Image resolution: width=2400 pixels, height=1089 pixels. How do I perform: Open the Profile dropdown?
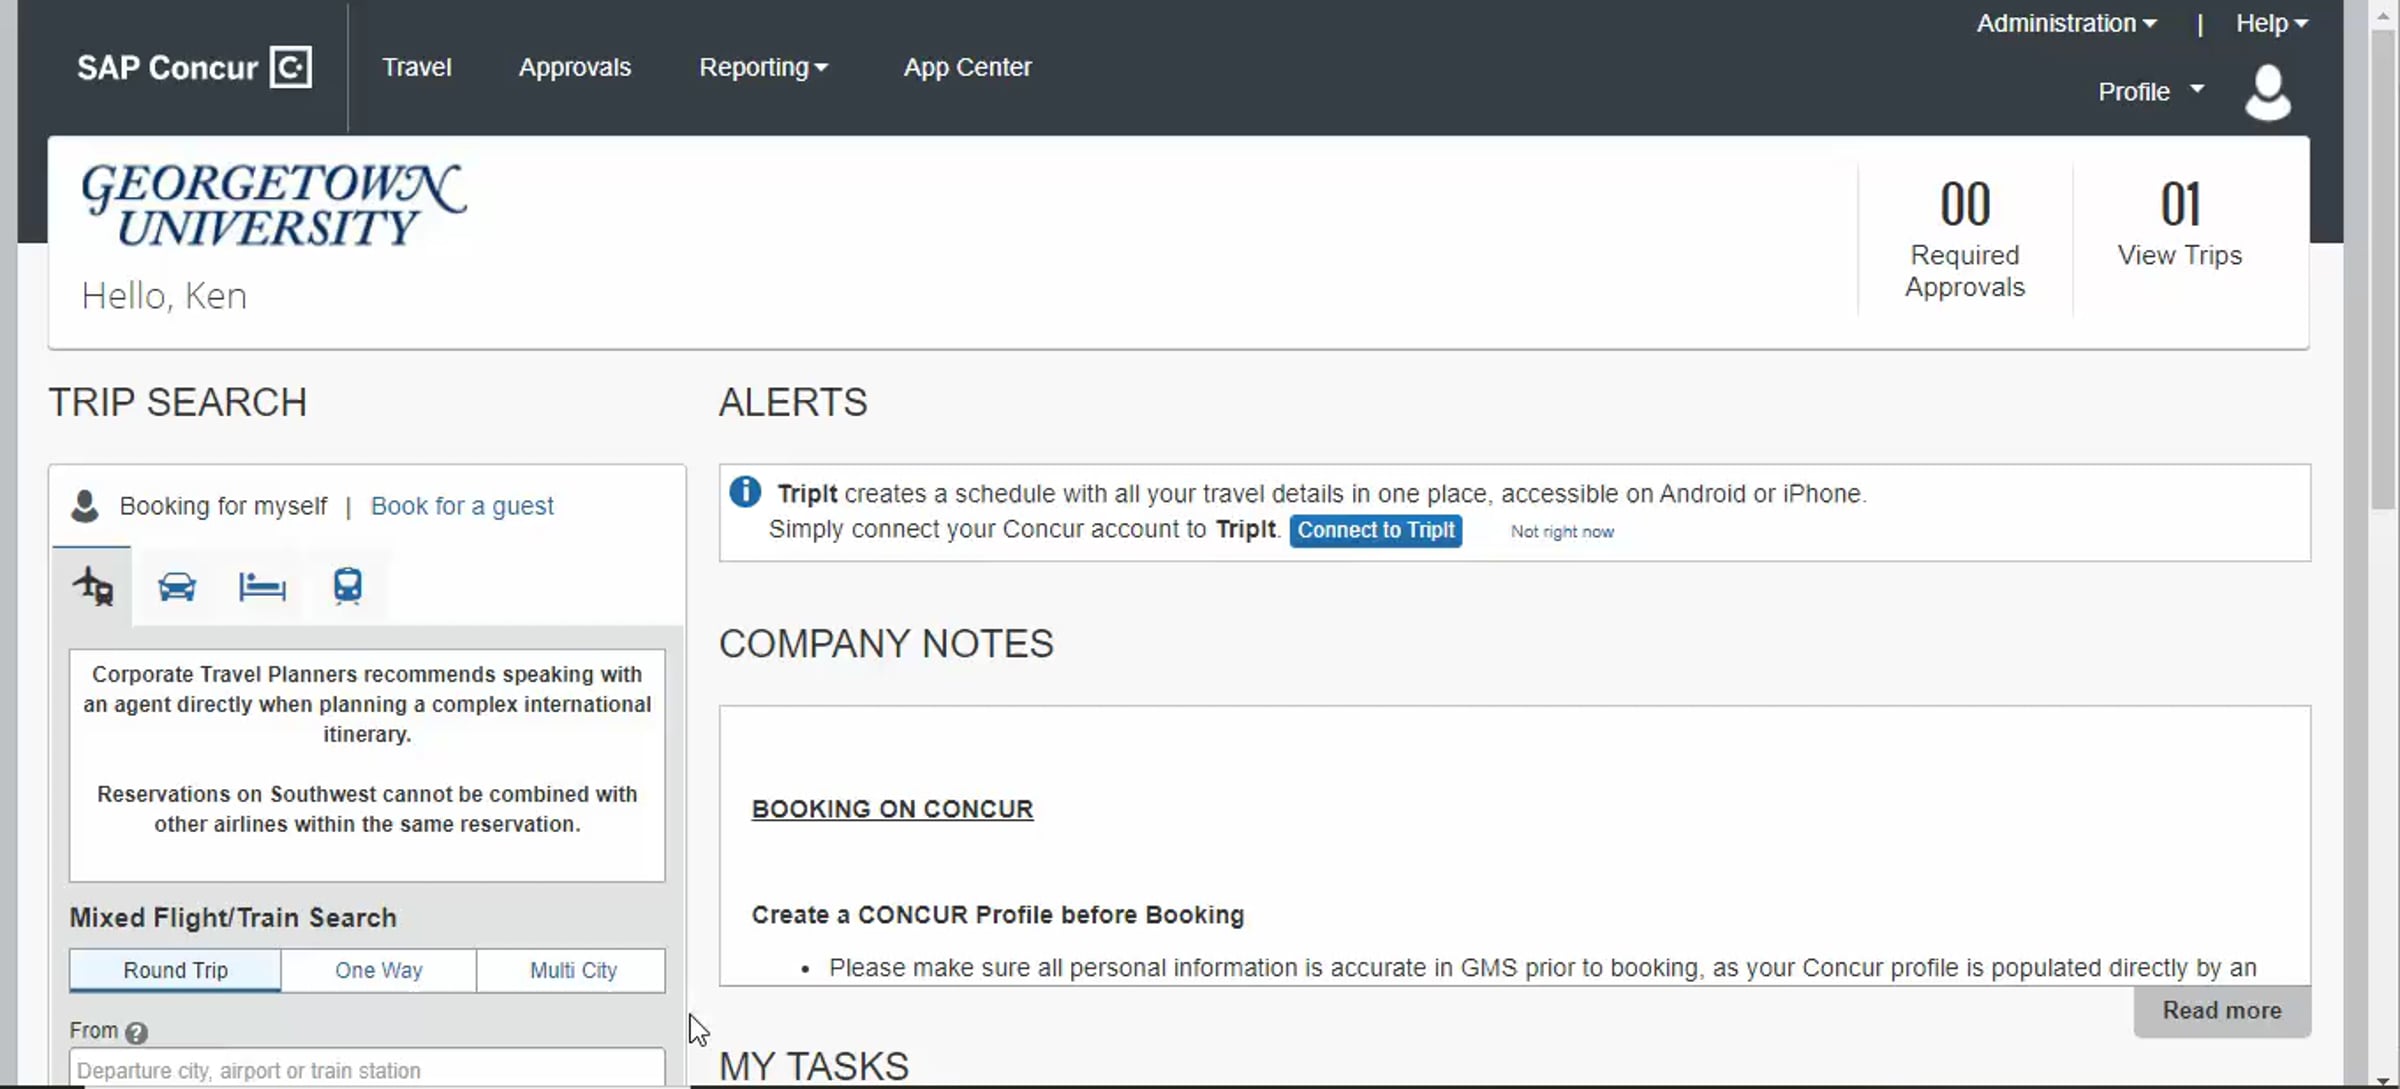[x=2151, y=91]
